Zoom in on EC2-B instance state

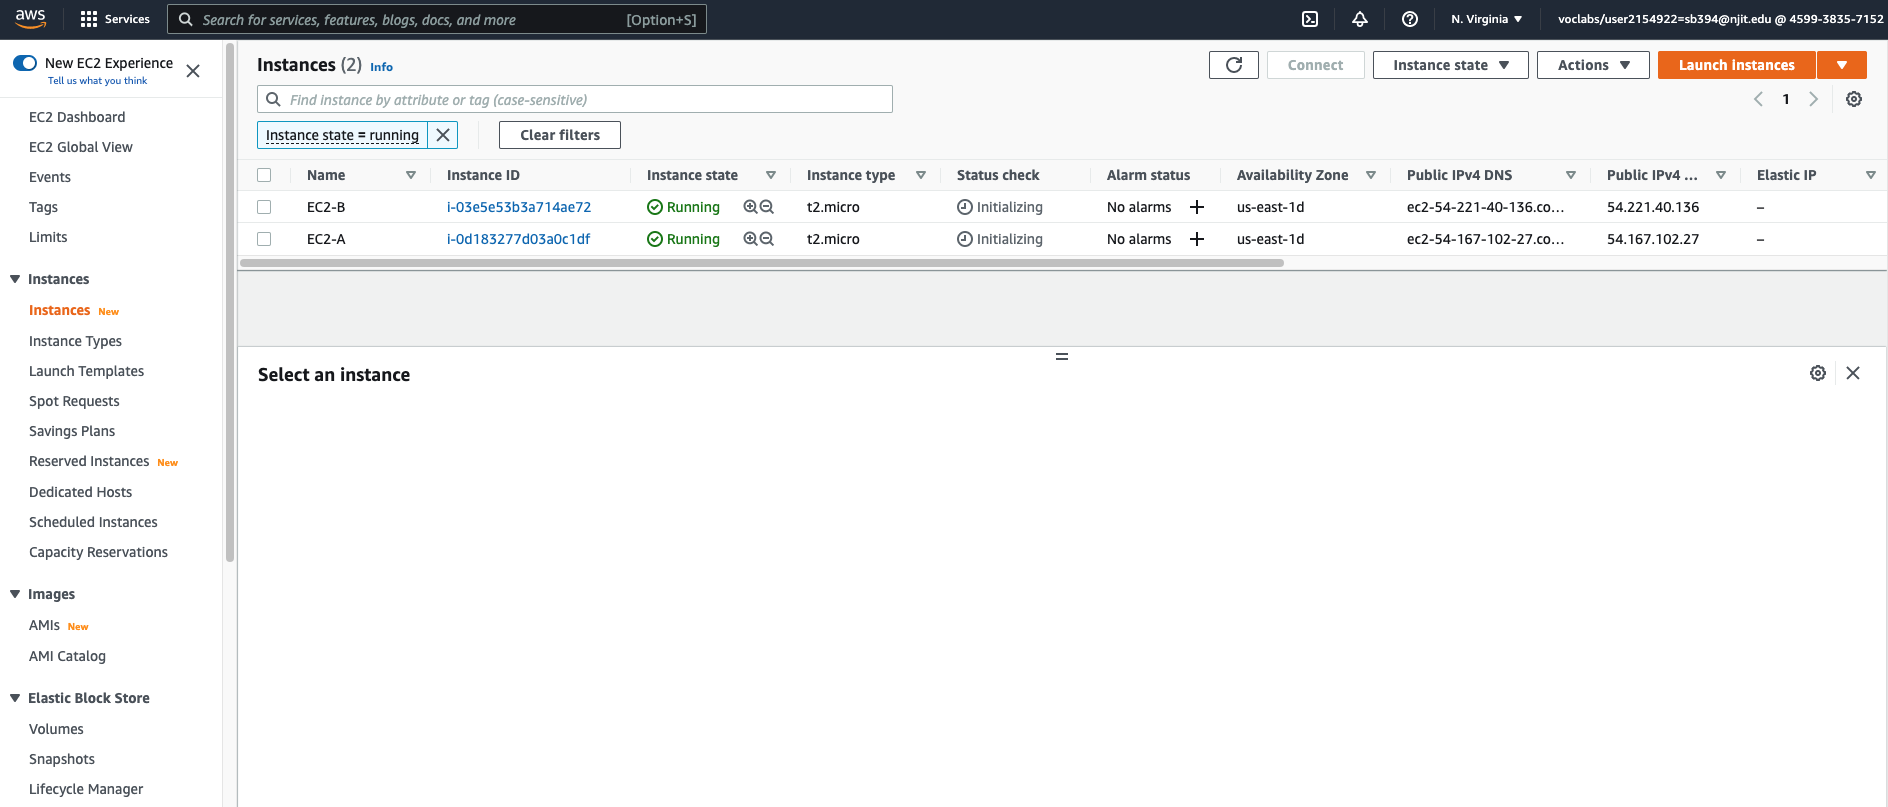(x=750, y=207)
